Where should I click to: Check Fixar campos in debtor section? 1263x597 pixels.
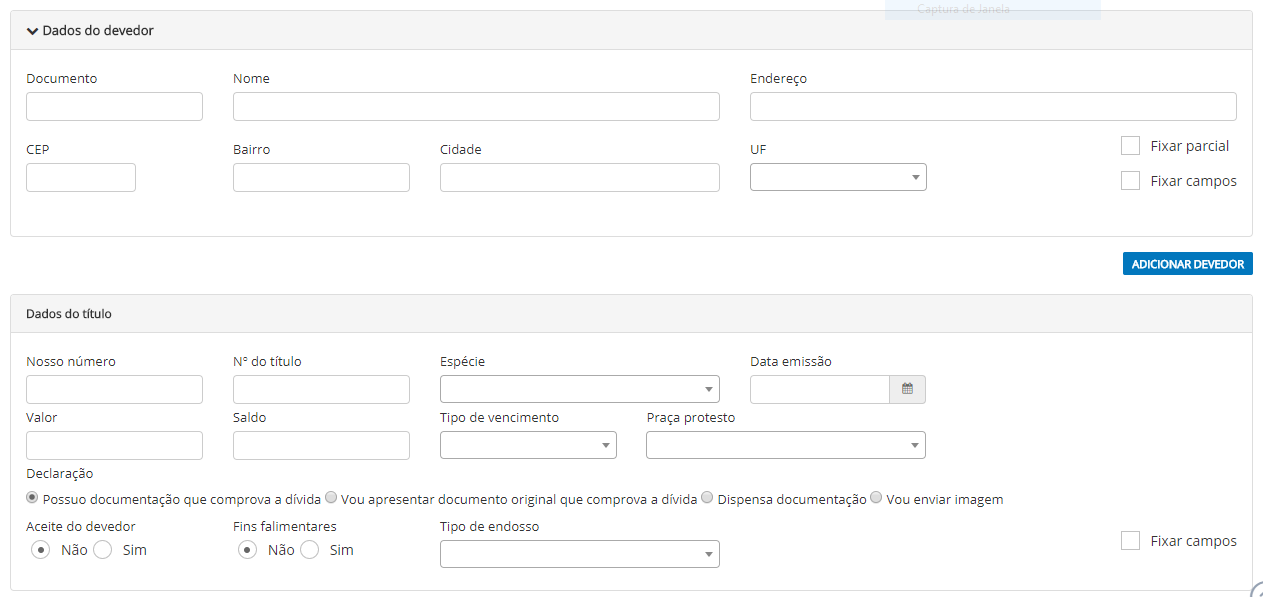coord(1130,181)
